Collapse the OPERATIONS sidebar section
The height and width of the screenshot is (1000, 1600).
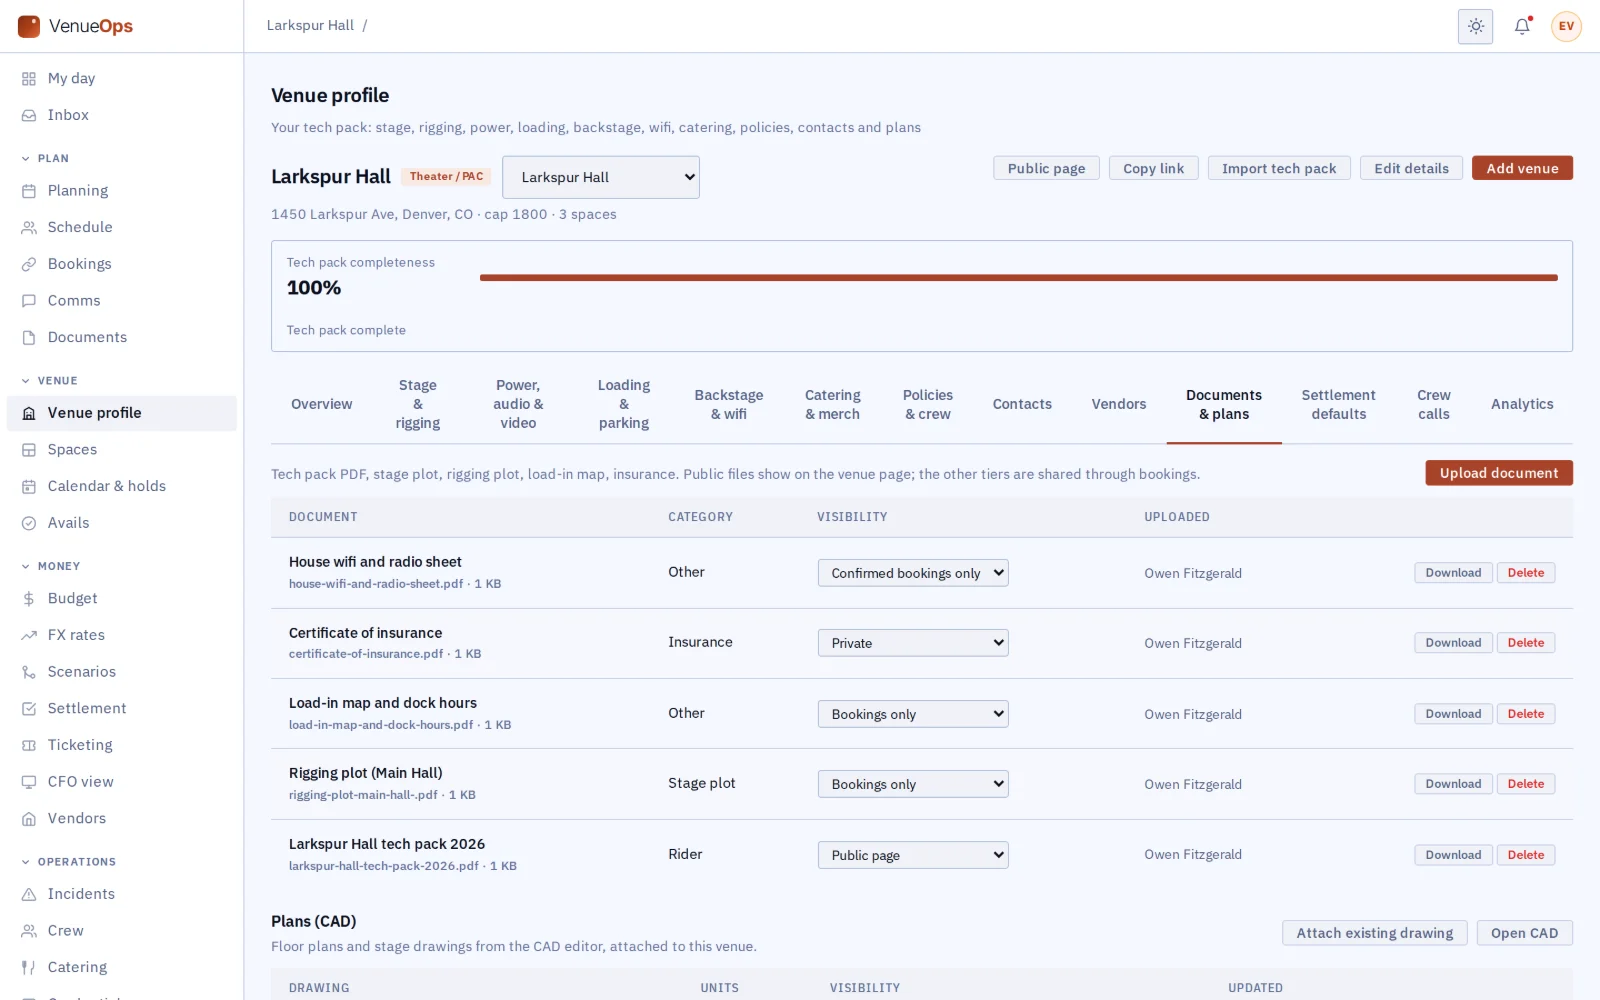tap(68, 862)
